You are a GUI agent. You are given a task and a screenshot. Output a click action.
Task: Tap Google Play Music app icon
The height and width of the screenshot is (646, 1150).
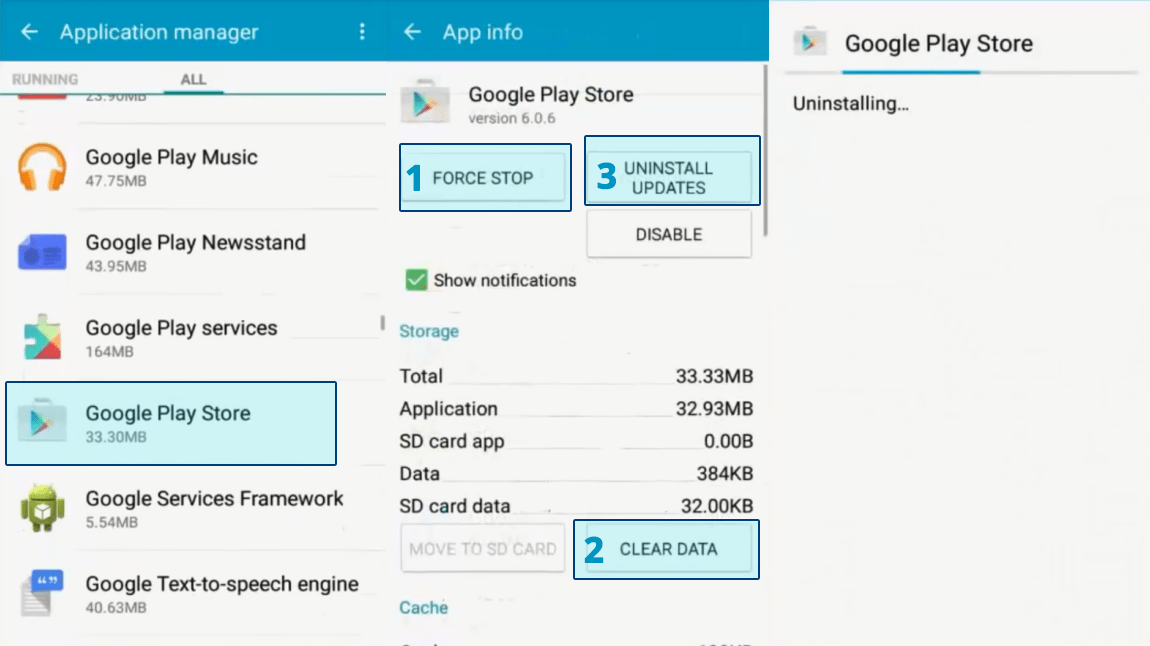(x=42, y=167)
